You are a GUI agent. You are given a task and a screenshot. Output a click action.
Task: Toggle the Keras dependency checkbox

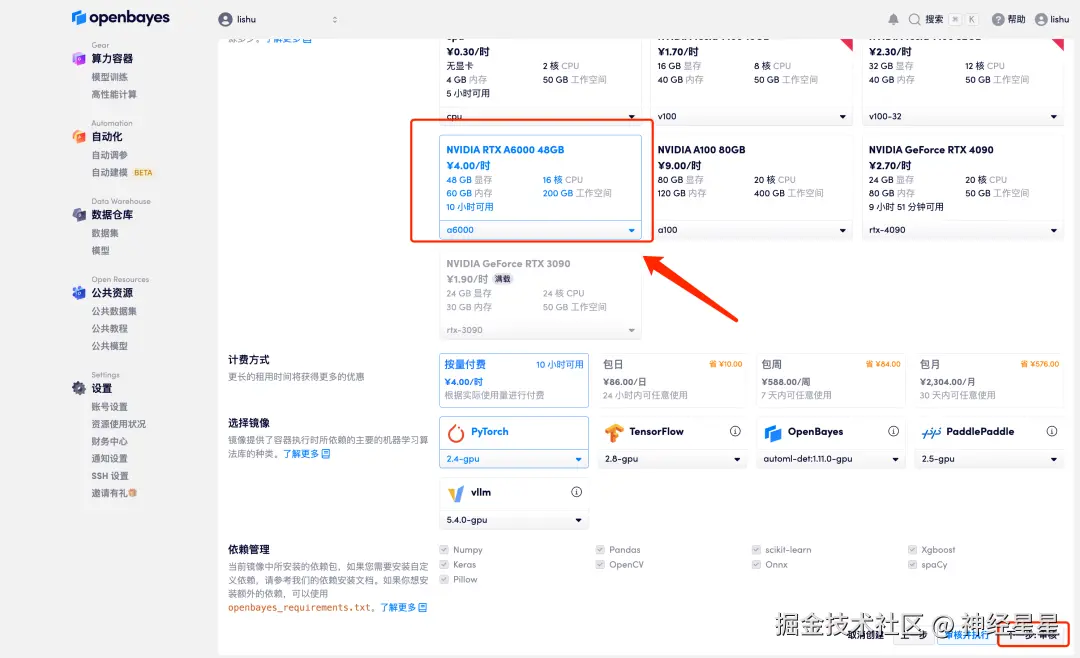point(444,564)
